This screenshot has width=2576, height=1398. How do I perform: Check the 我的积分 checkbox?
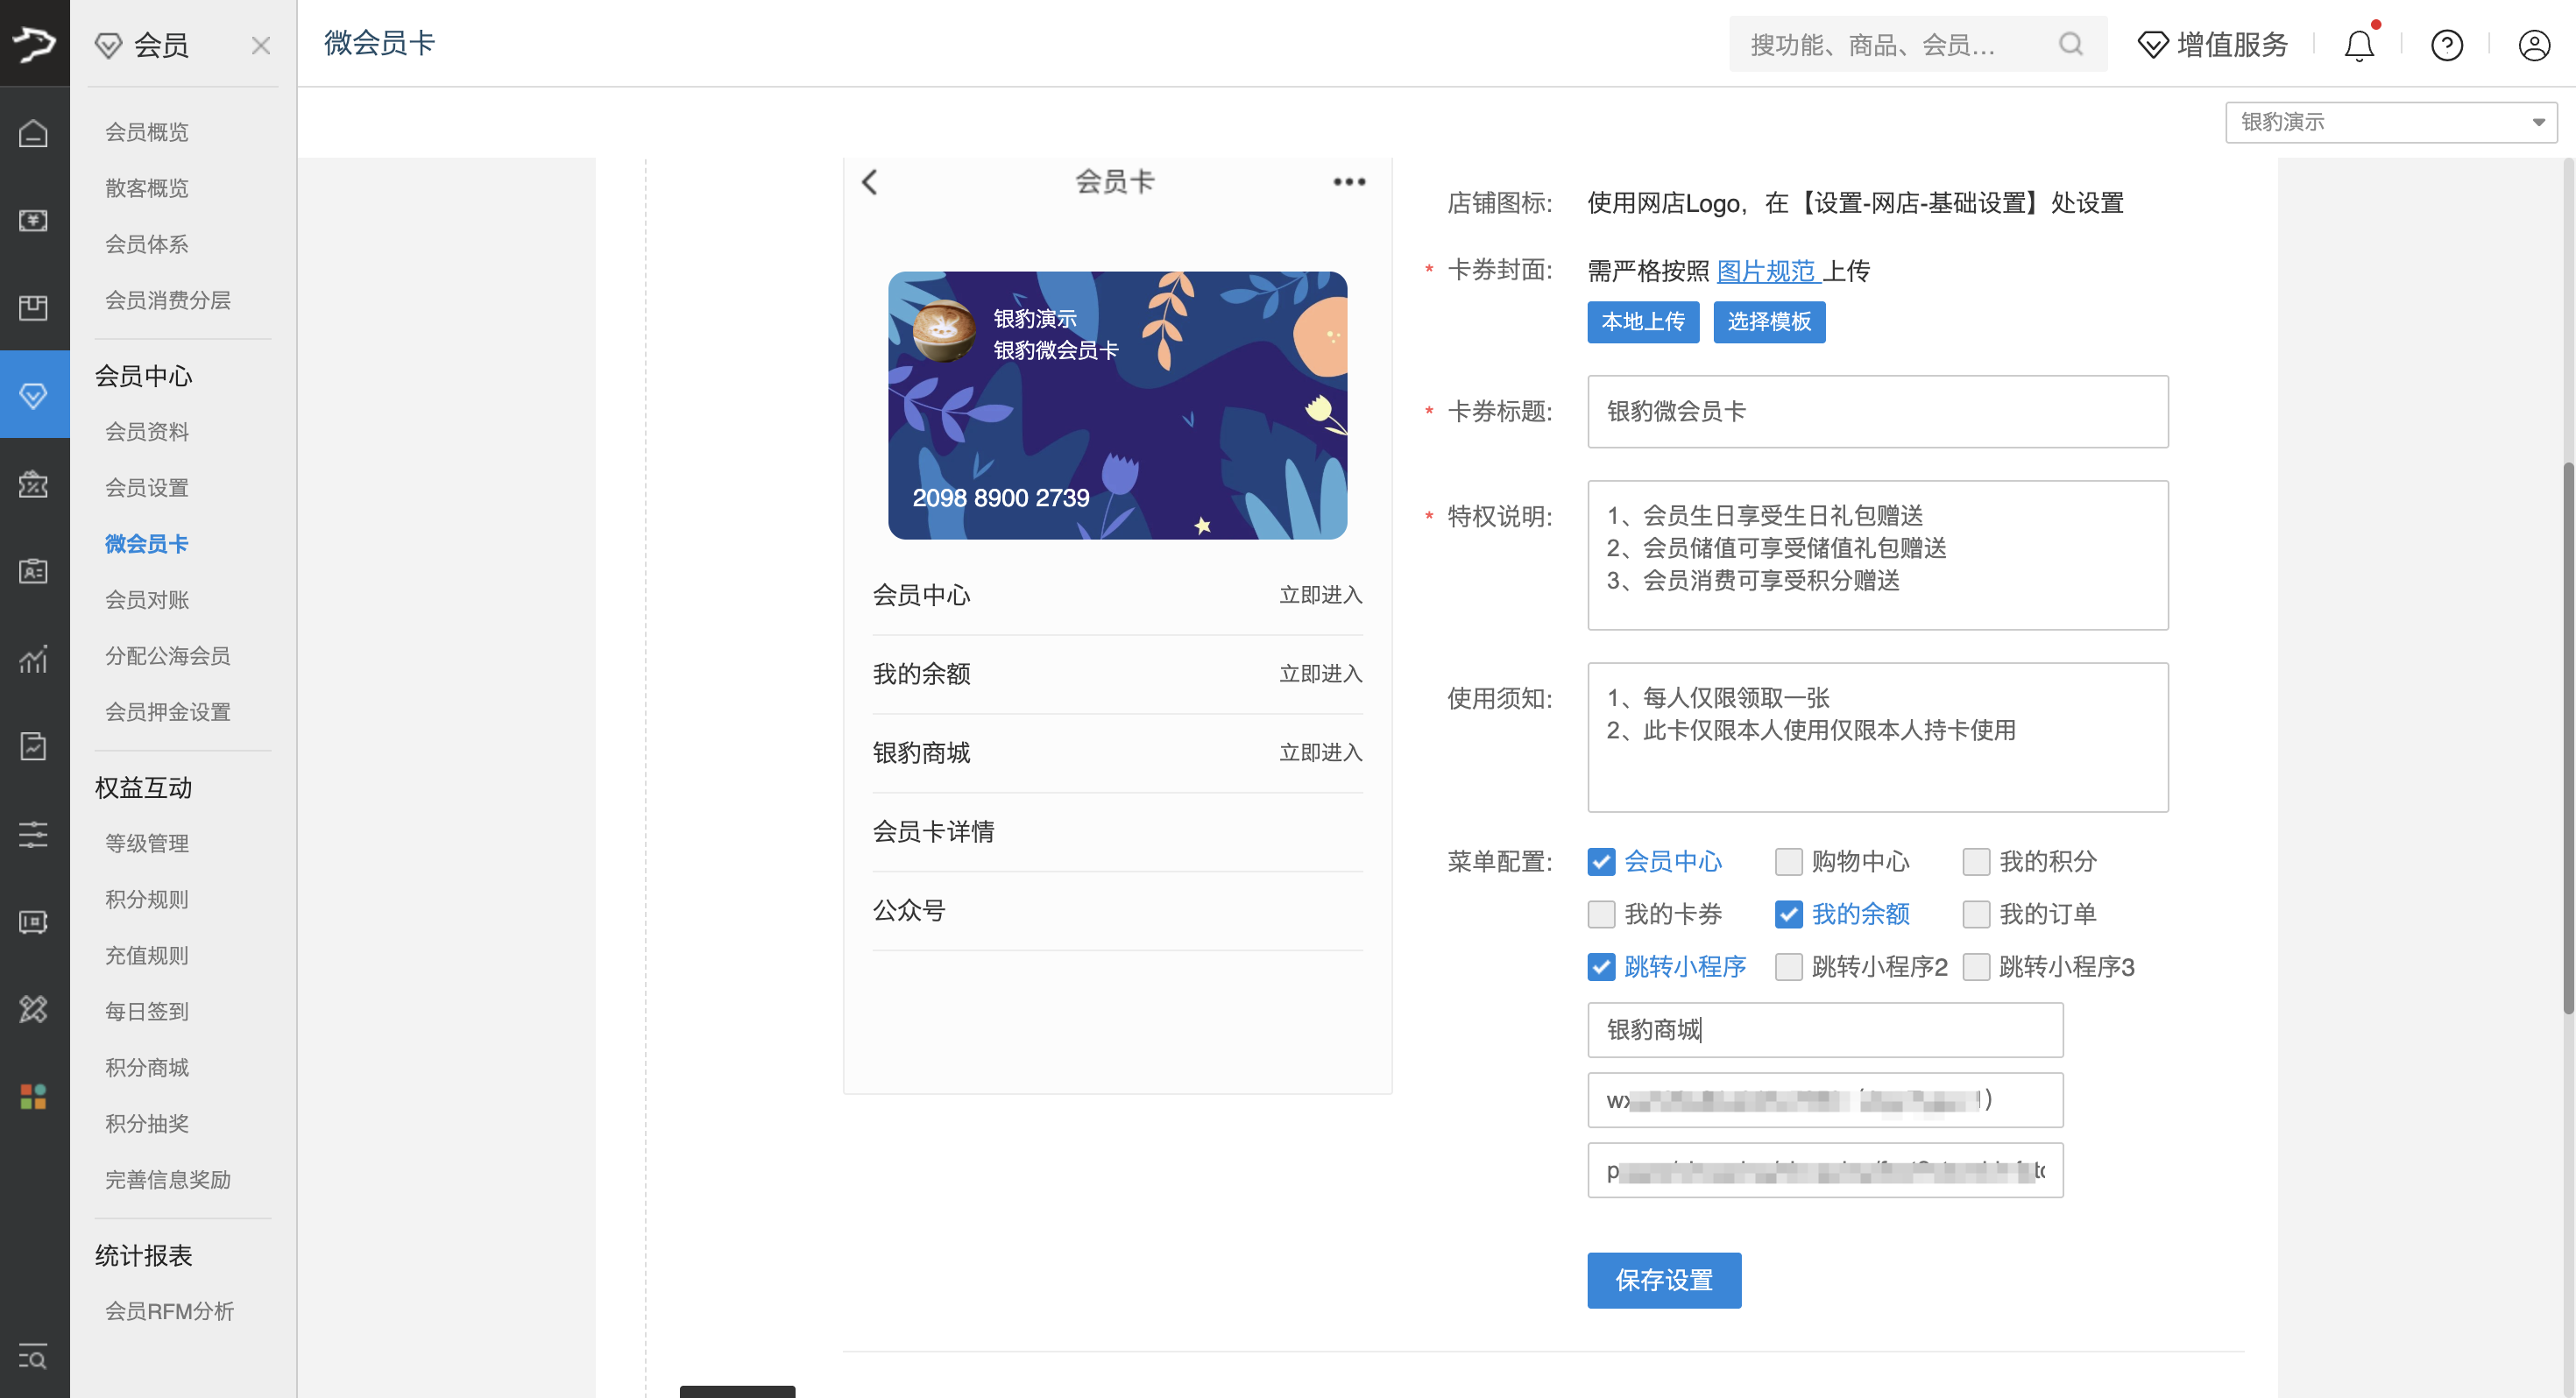click(x=1976, y=861)
